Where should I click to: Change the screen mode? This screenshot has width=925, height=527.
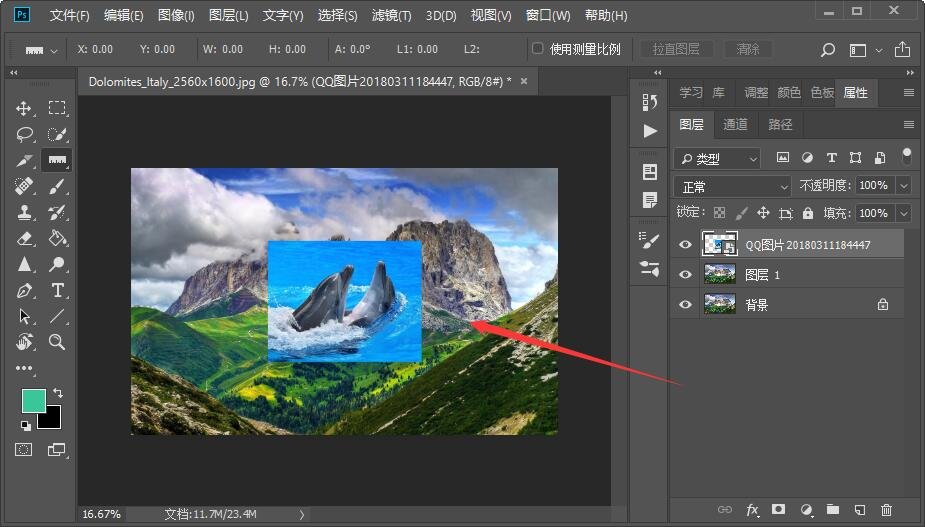(x=57, y=450)
